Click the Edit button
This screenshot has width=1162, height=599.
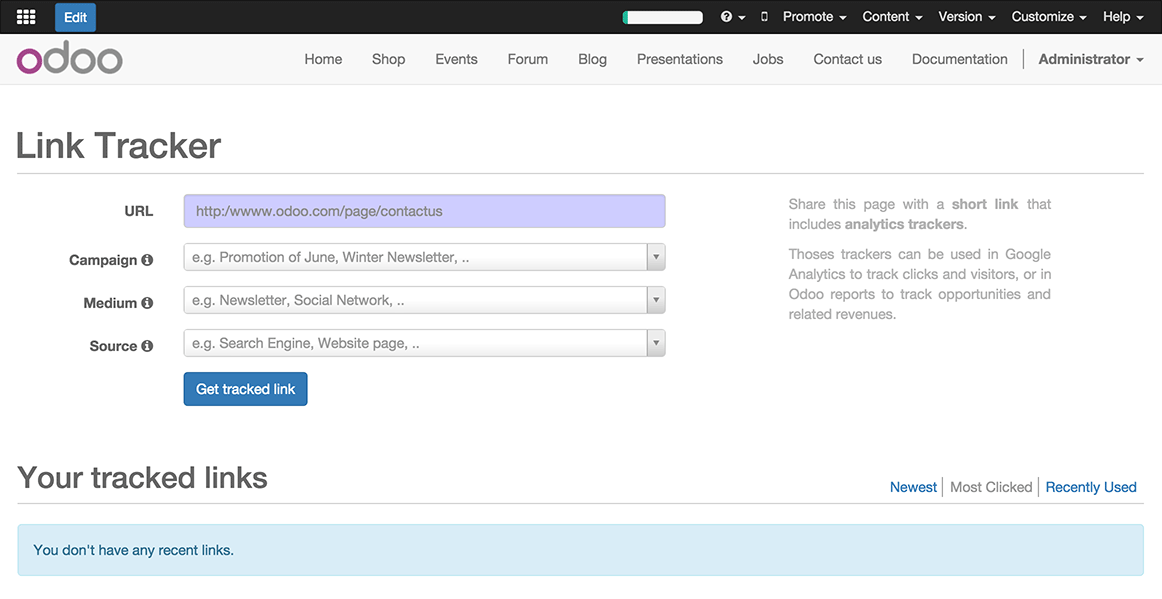coord(75,17)
